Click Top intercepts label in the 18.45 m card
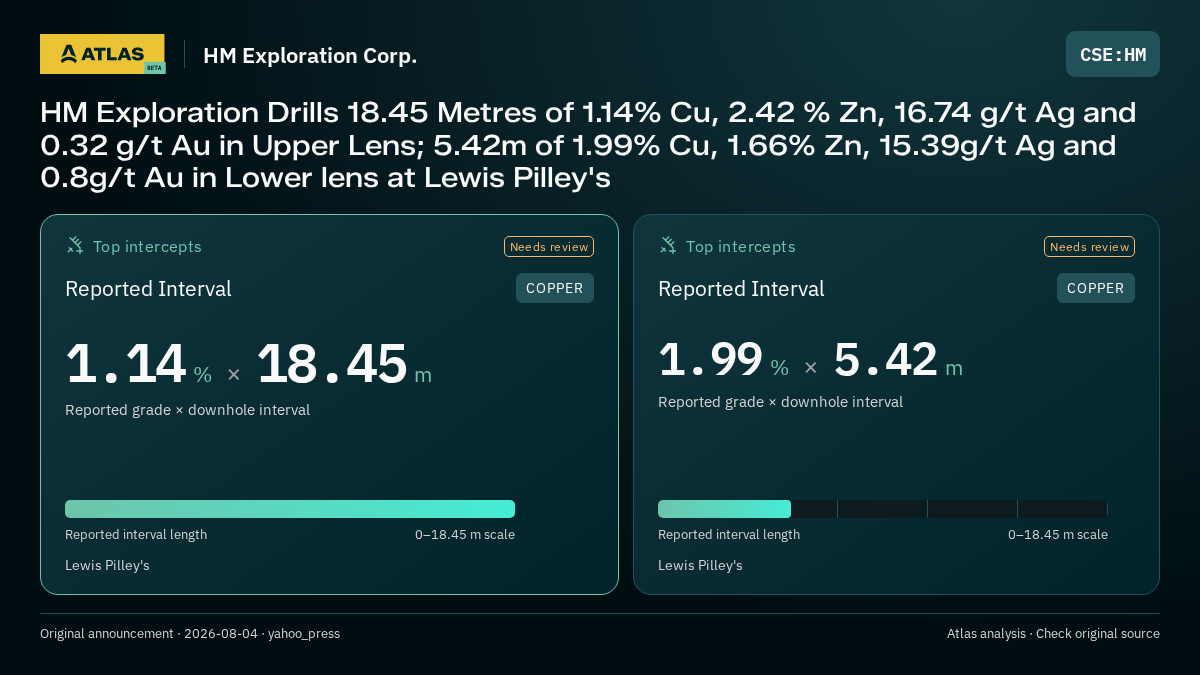The image size is (1200, 675). [147, 246]
